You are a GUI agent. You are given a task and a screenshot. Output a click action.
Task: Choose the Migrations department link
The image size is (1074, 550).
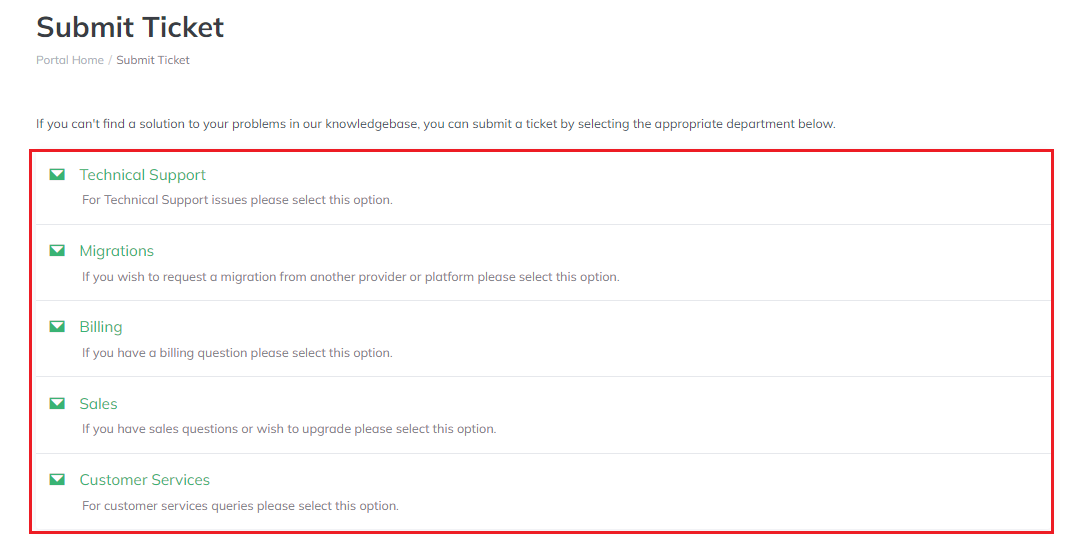coord(116,251)
